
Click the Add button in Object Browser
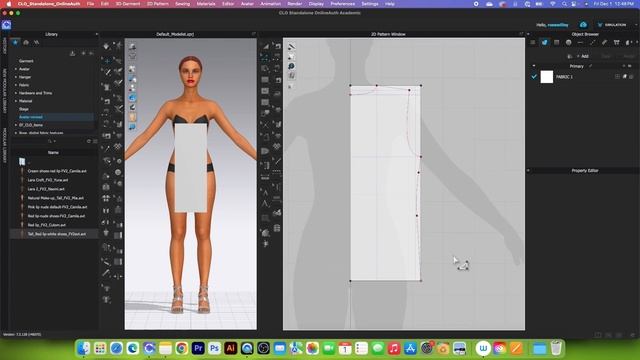pos(583,56)
